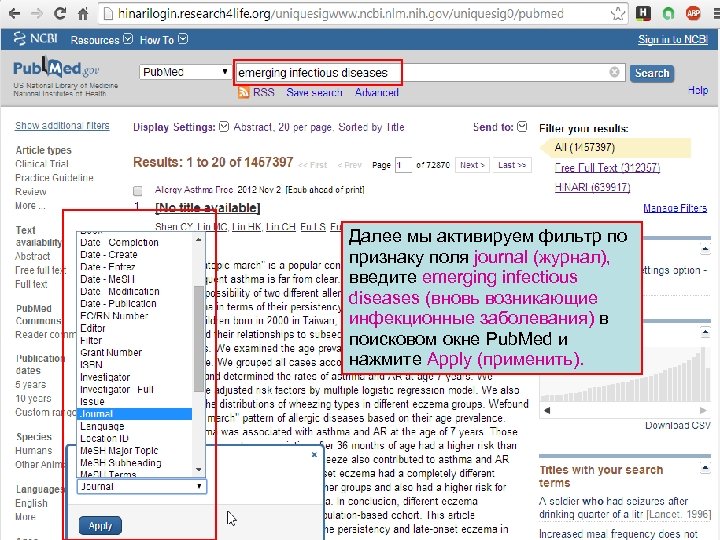
Task: Open Manage Filters link
Action: pos(675,208)
